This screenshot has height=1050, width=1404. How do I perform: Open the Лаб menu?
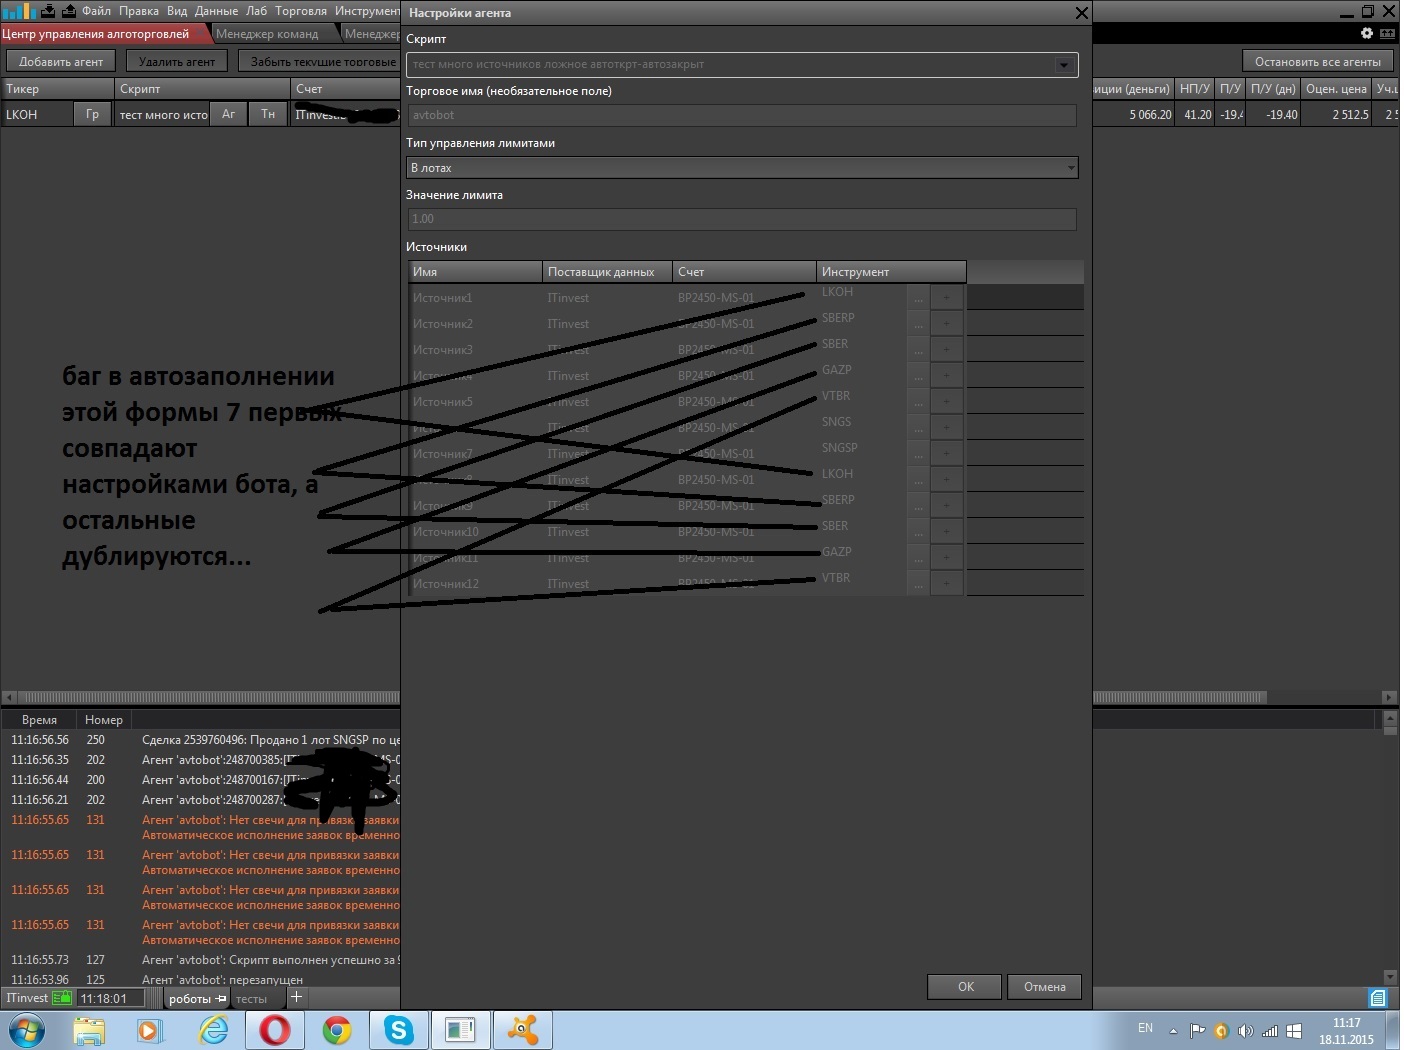257,11
